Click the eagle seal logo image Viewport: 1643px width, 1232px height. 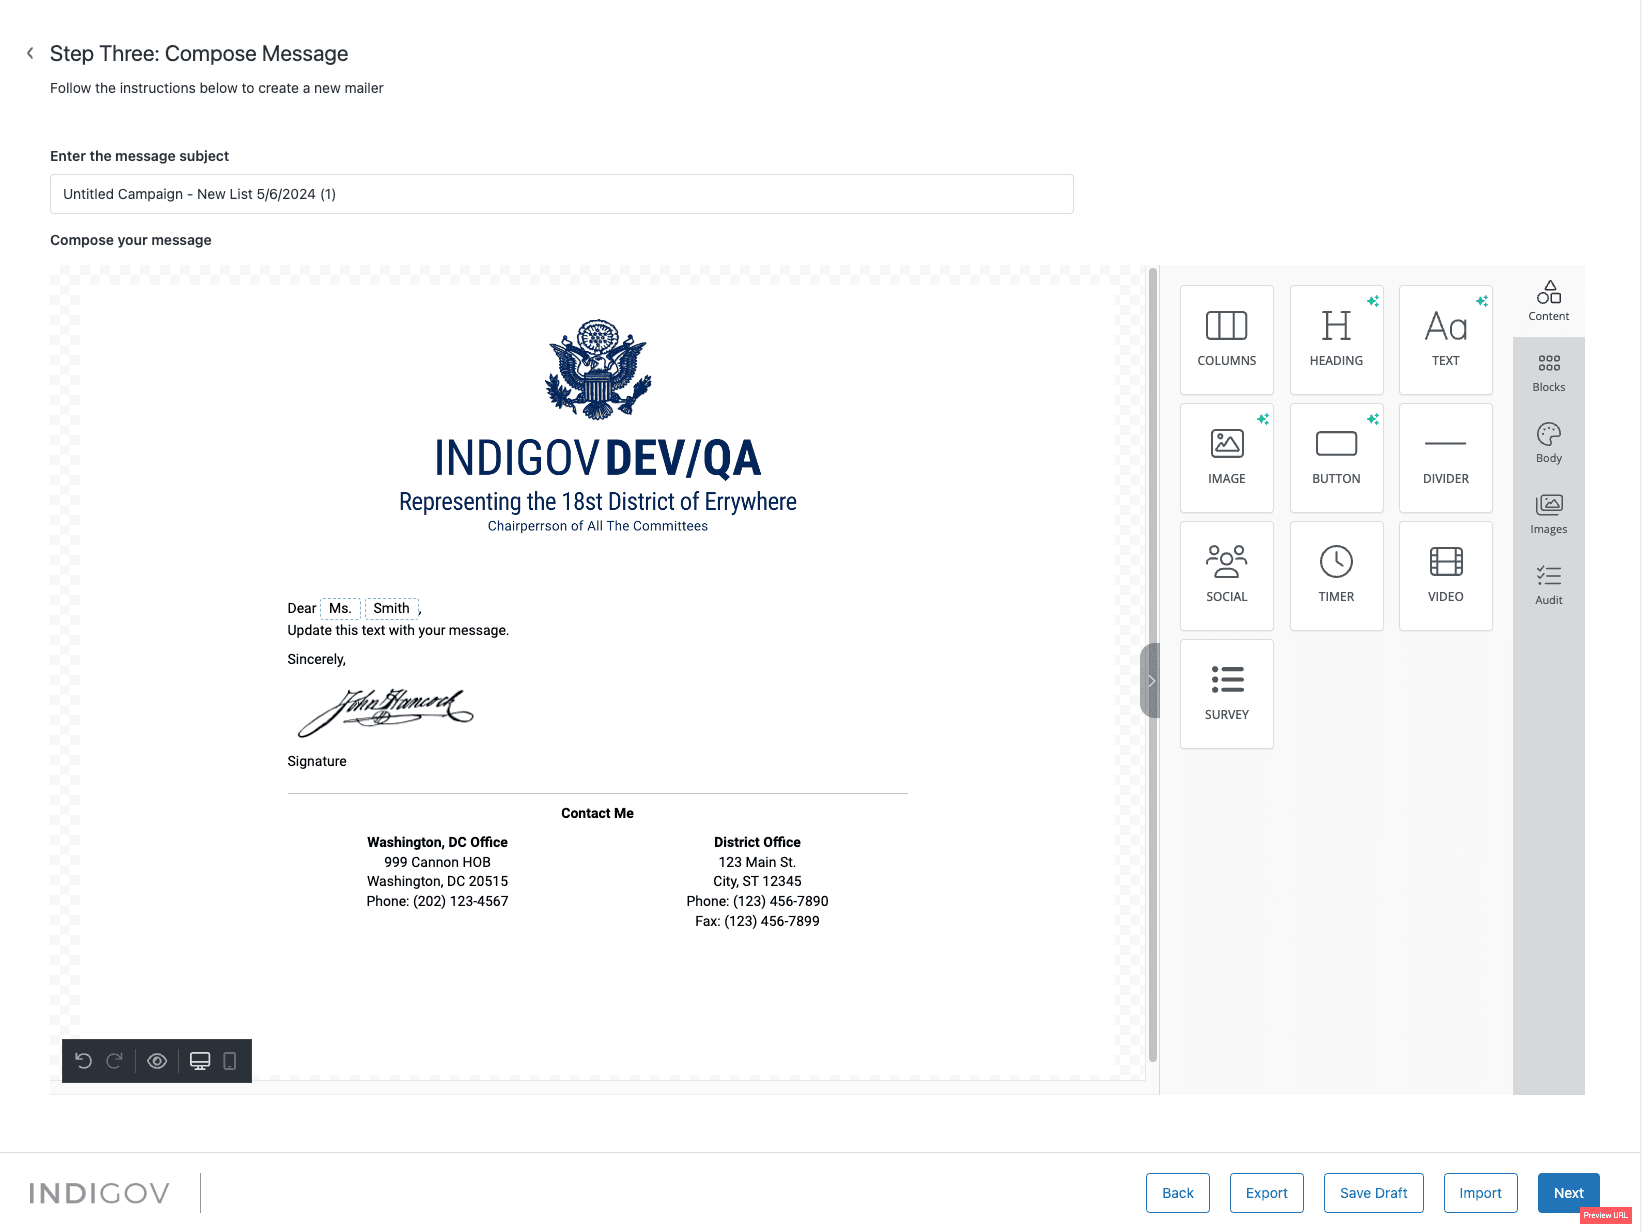click(598, 369)
